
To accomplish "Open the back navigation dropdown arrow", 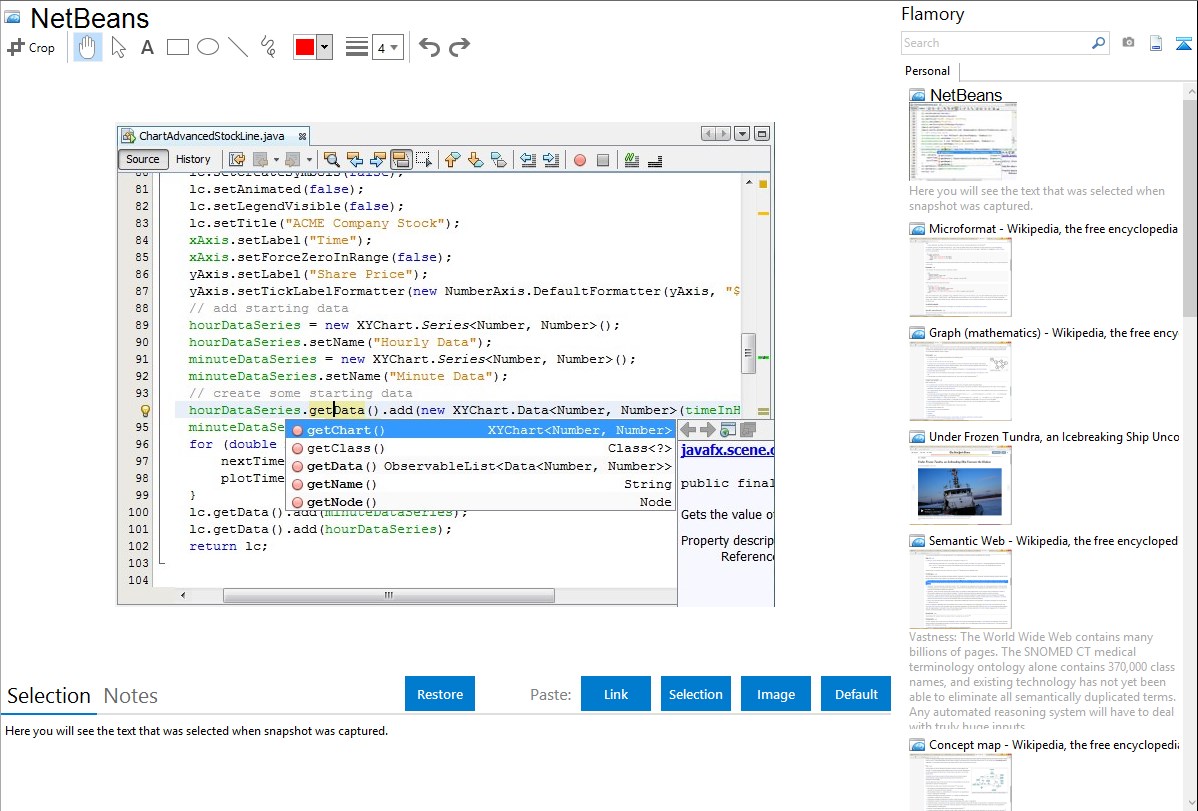I will [277, 160].
